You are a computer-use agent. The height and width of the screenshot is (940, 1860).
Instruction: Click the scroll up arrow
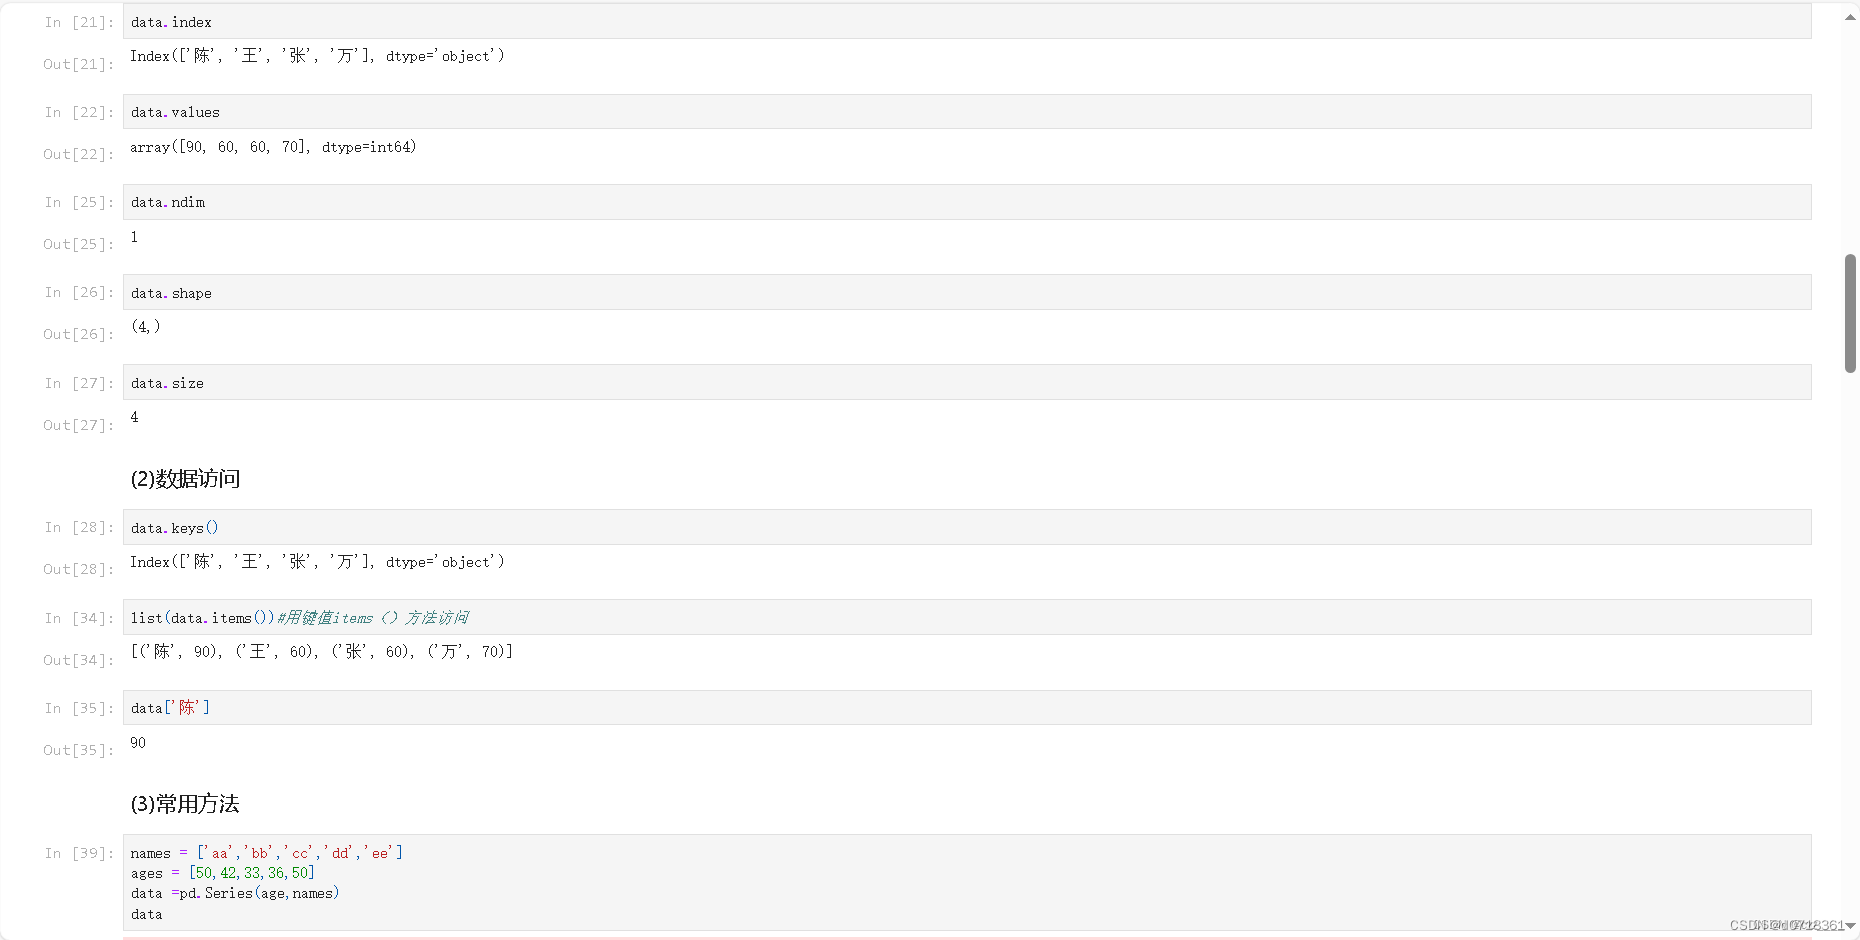1850,17
